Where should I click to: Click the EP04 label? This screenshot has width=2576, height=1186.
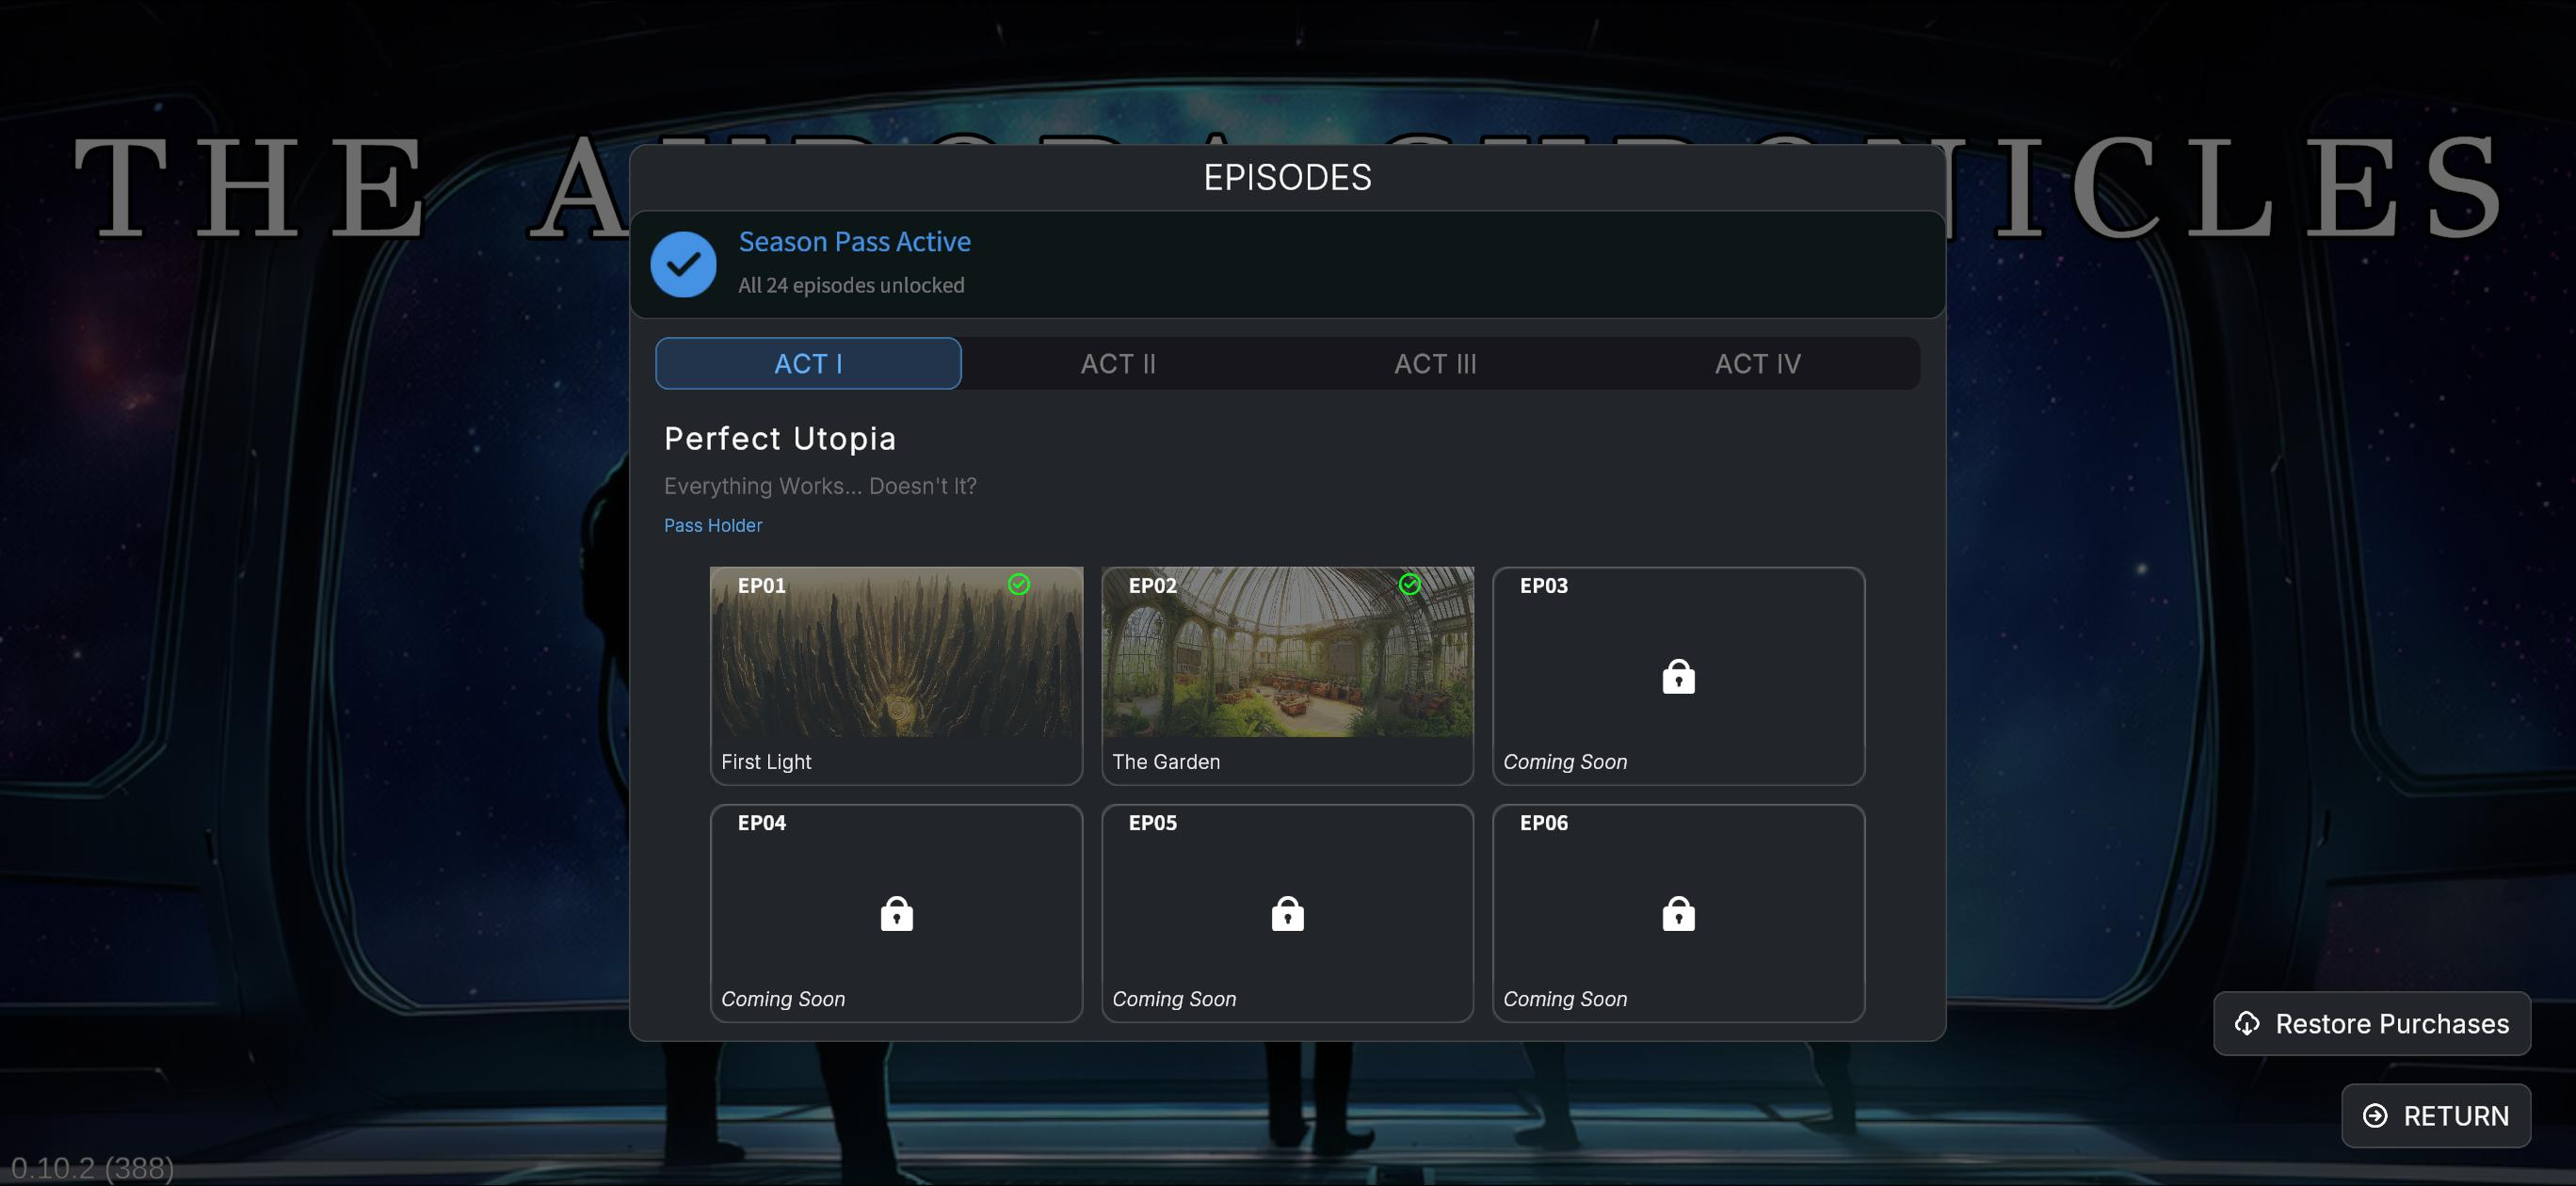tap(761, 823)
